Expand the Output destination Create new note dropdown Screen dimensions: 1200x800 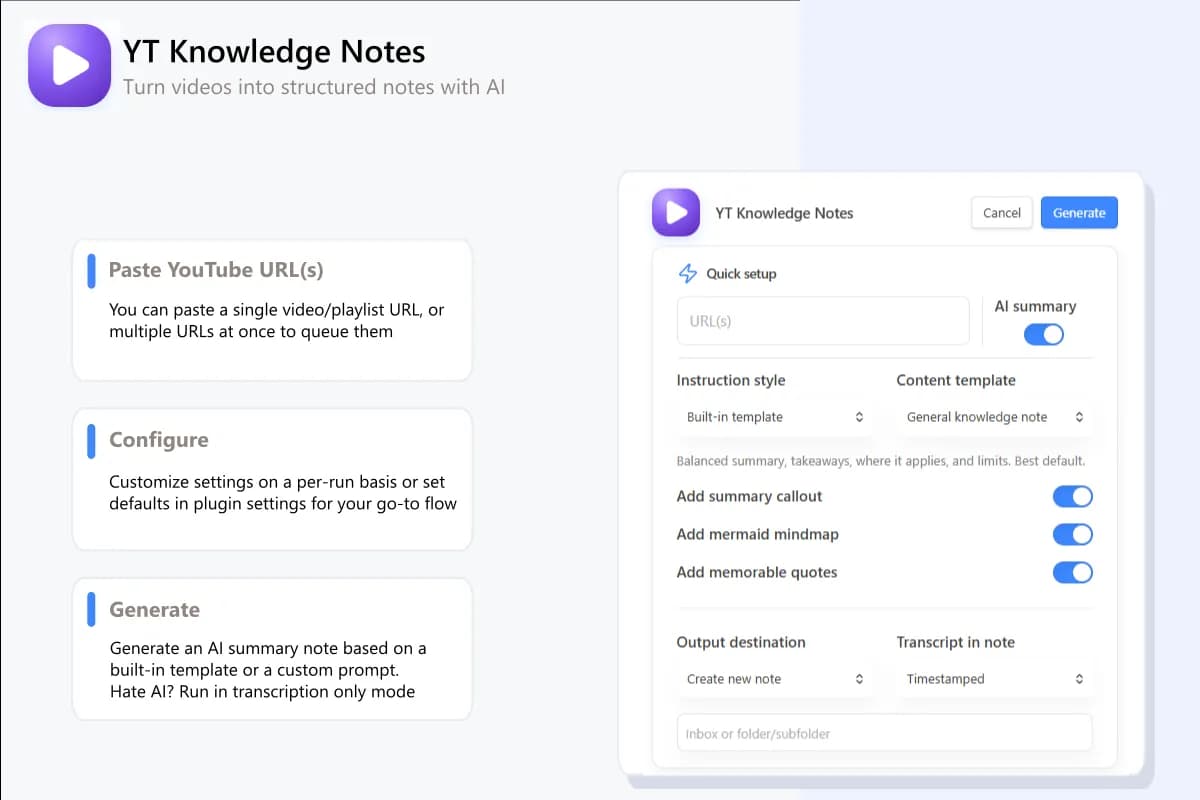(x=775, y=679)
